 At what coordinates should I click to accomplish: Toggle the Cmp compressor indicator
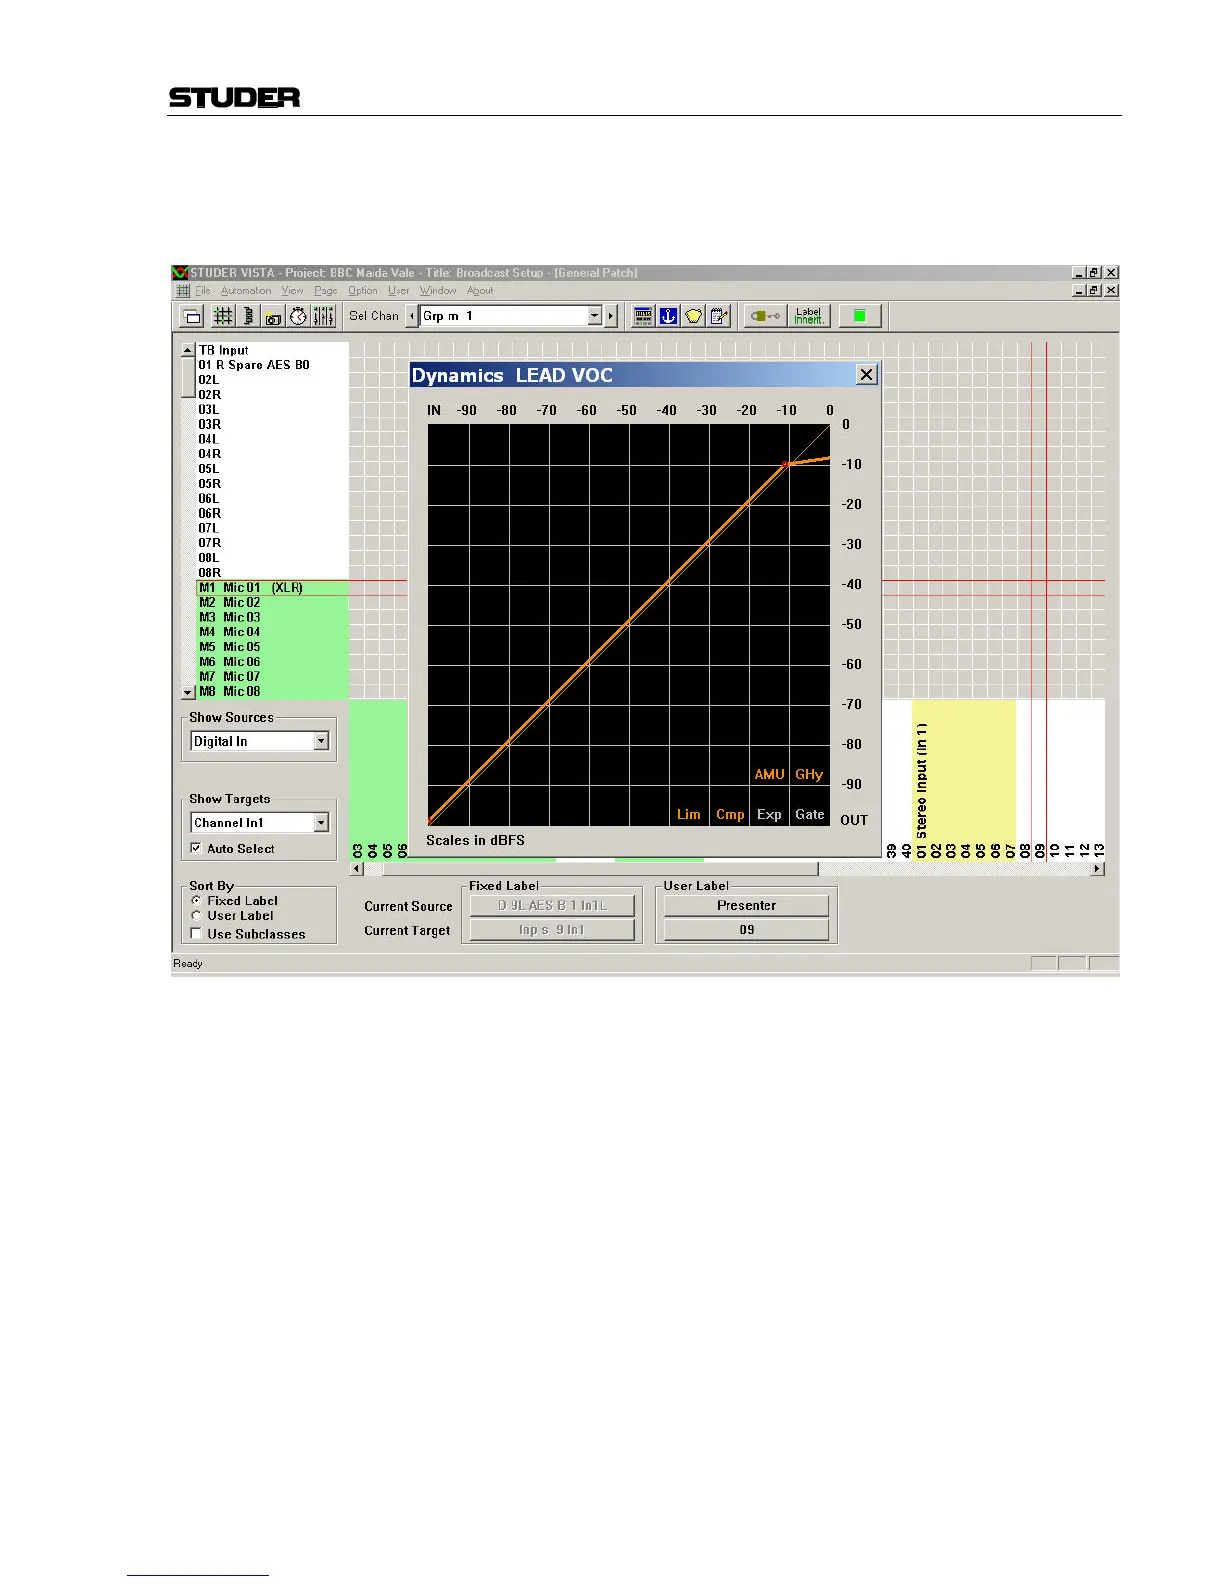730,814
